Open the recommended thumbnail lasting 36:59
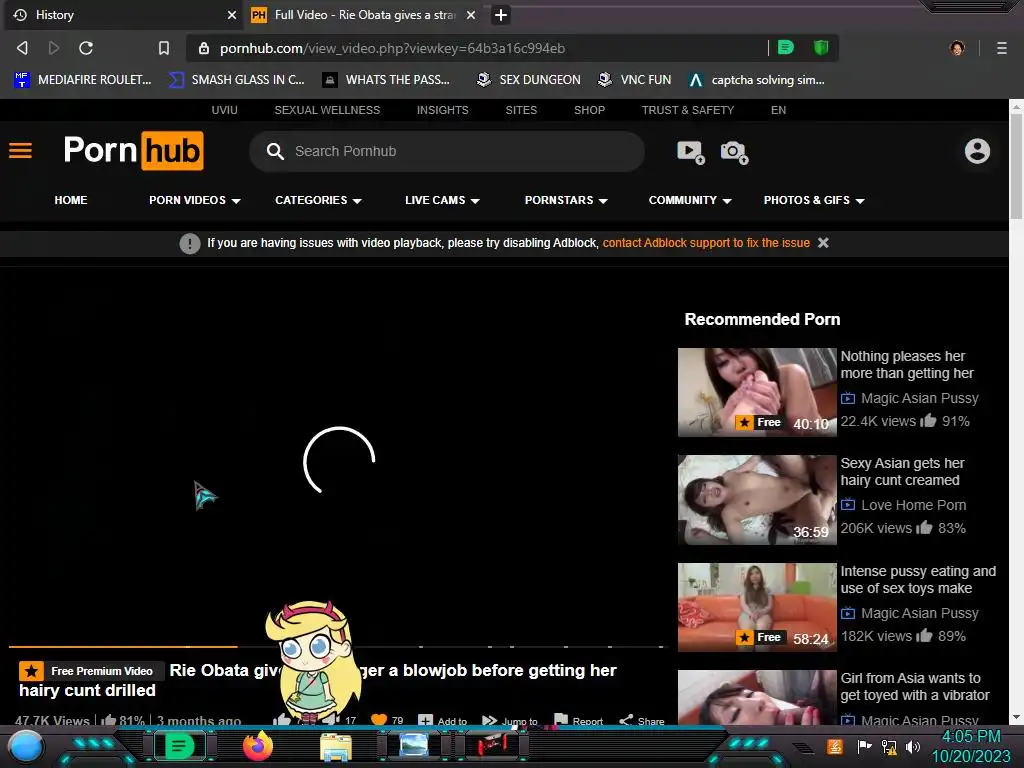The height and width of the screenshot is (768, 1024). [757, 500]
